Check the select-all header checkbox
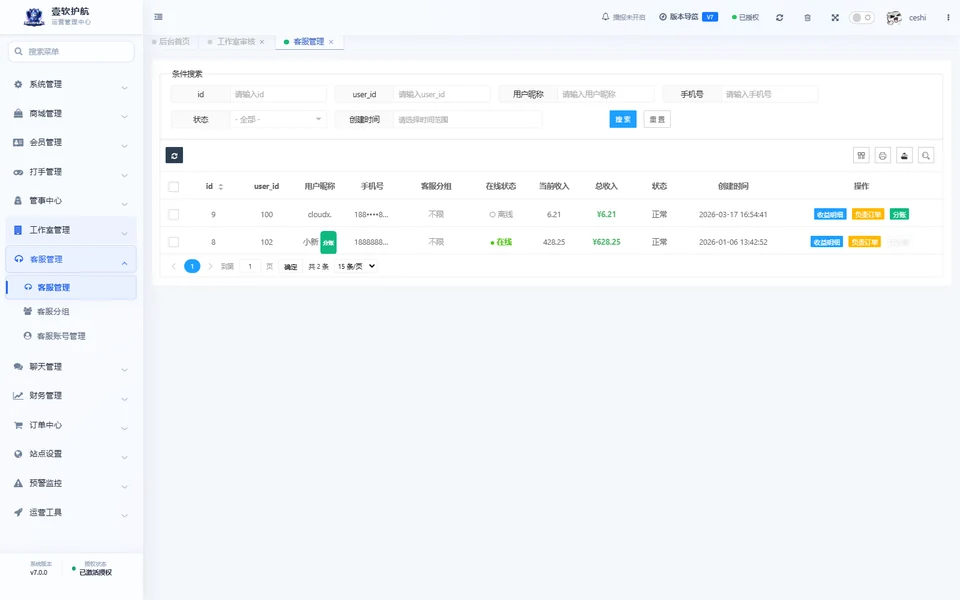The image size is (960, 600). tap(174, 187)
